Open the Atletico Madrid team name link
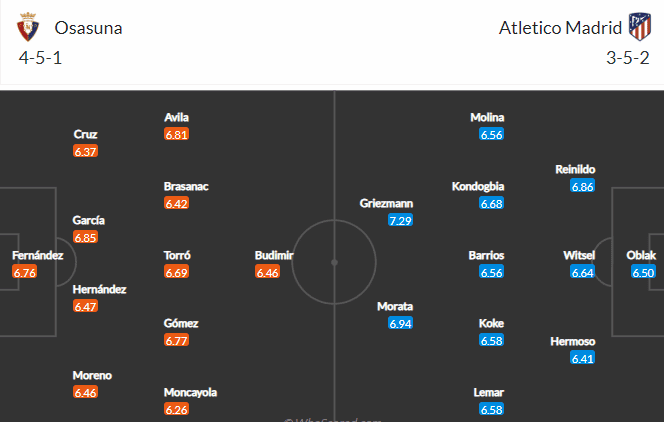The width and height of the screenshot is (664, 422). (560, 28)
